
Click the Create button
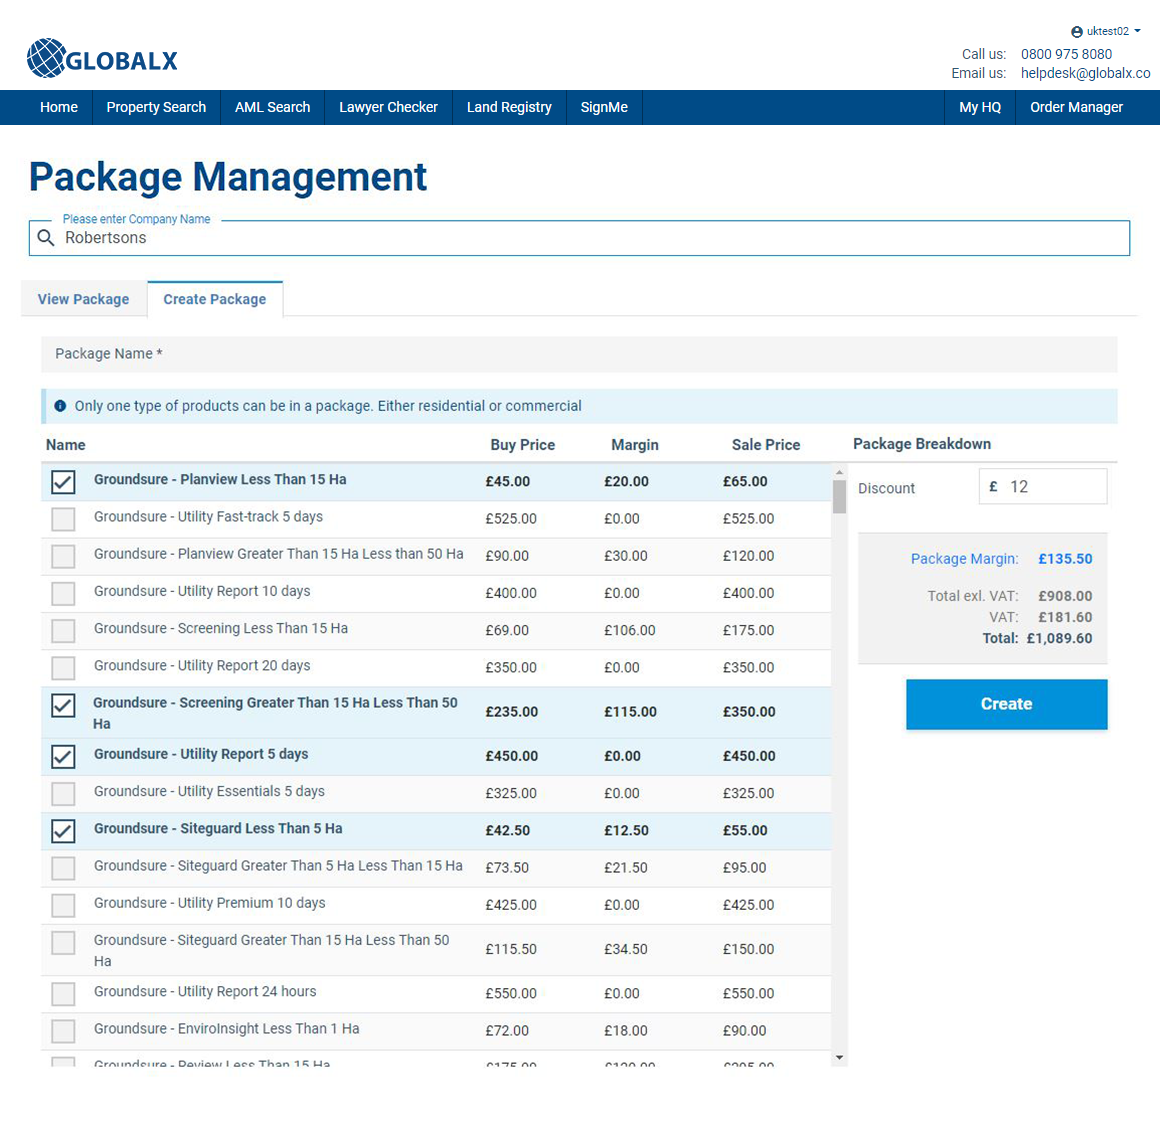tap(1006, 704)
